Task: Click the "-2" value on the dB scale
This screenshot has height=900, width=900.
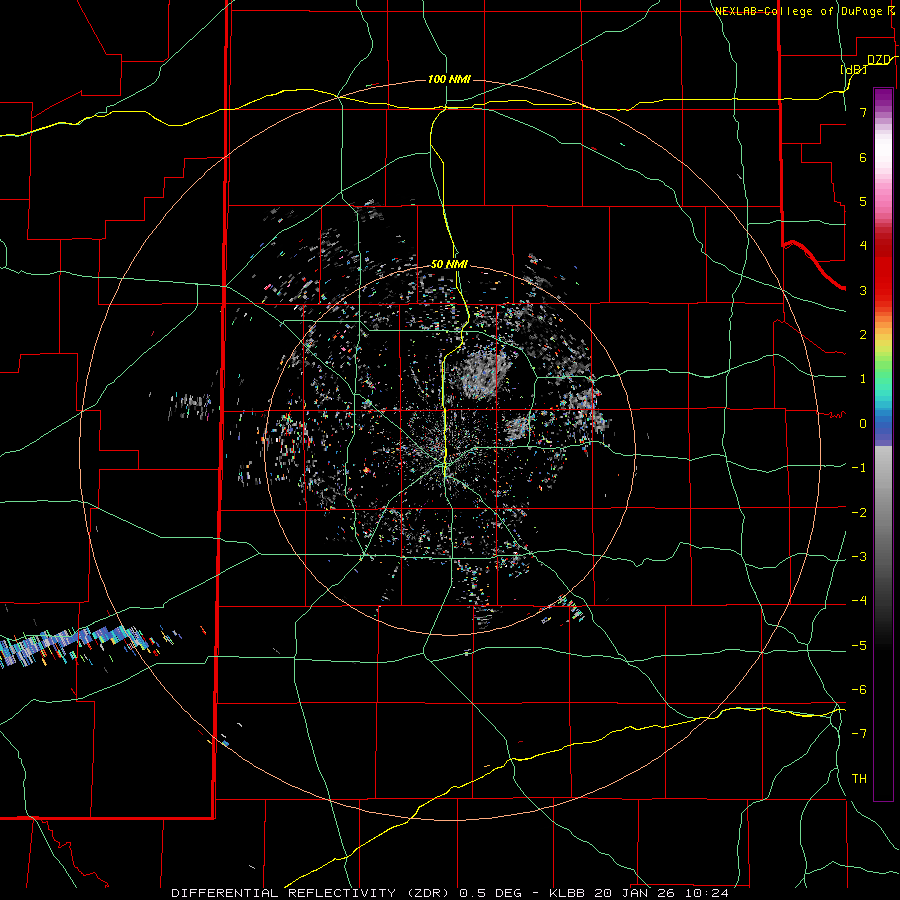Action: 859,513
